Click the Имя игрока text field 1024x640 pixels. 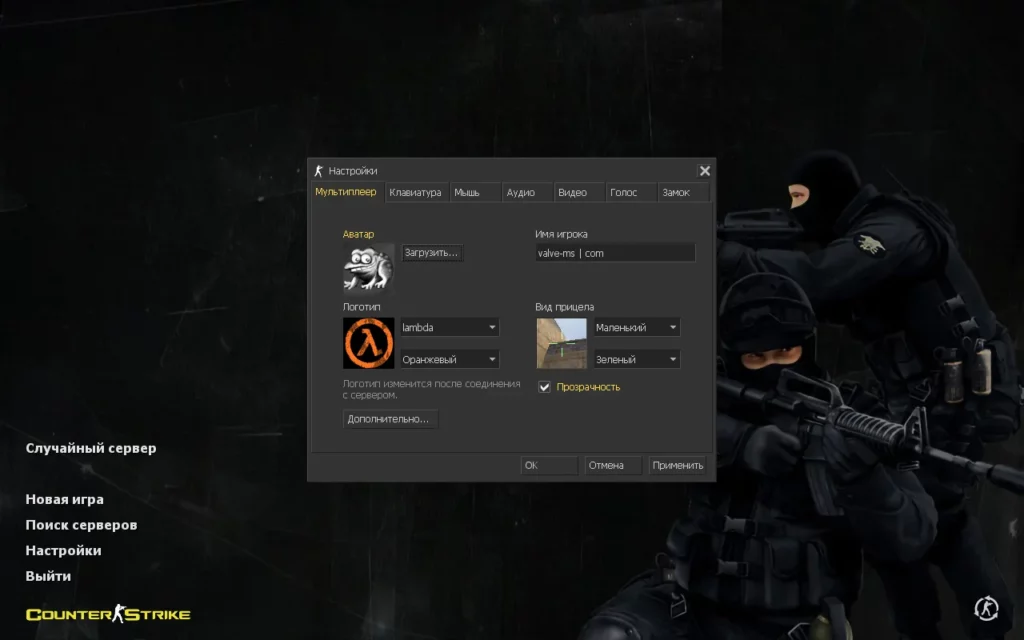pos(614,253)
